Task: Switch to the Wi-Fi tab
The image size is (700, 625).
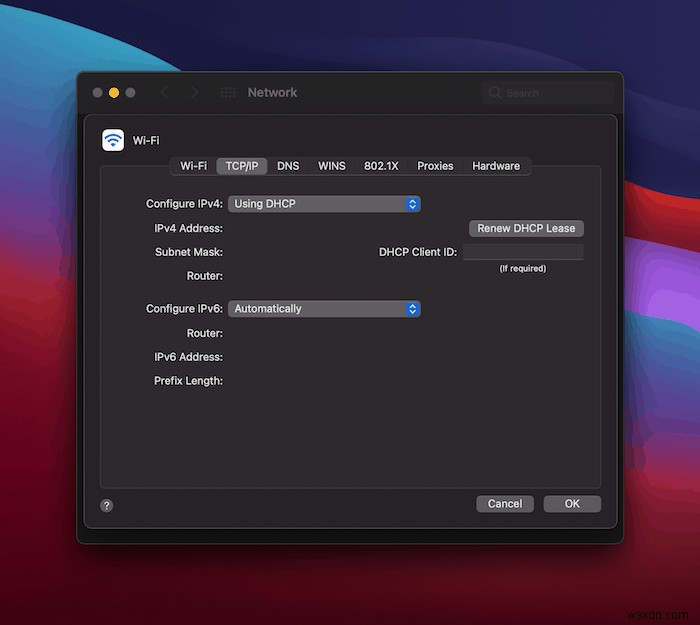Action: [x=193, y=166]
